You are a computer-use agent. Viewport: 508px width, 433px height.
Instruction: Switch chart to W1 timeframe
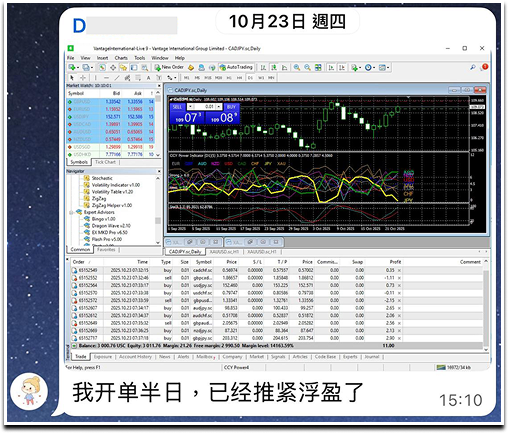261,78
